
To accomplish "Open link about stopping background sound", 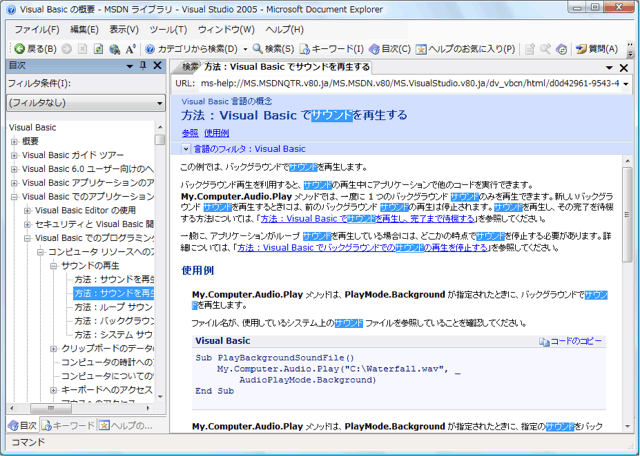I will click(x=362, y=248).
